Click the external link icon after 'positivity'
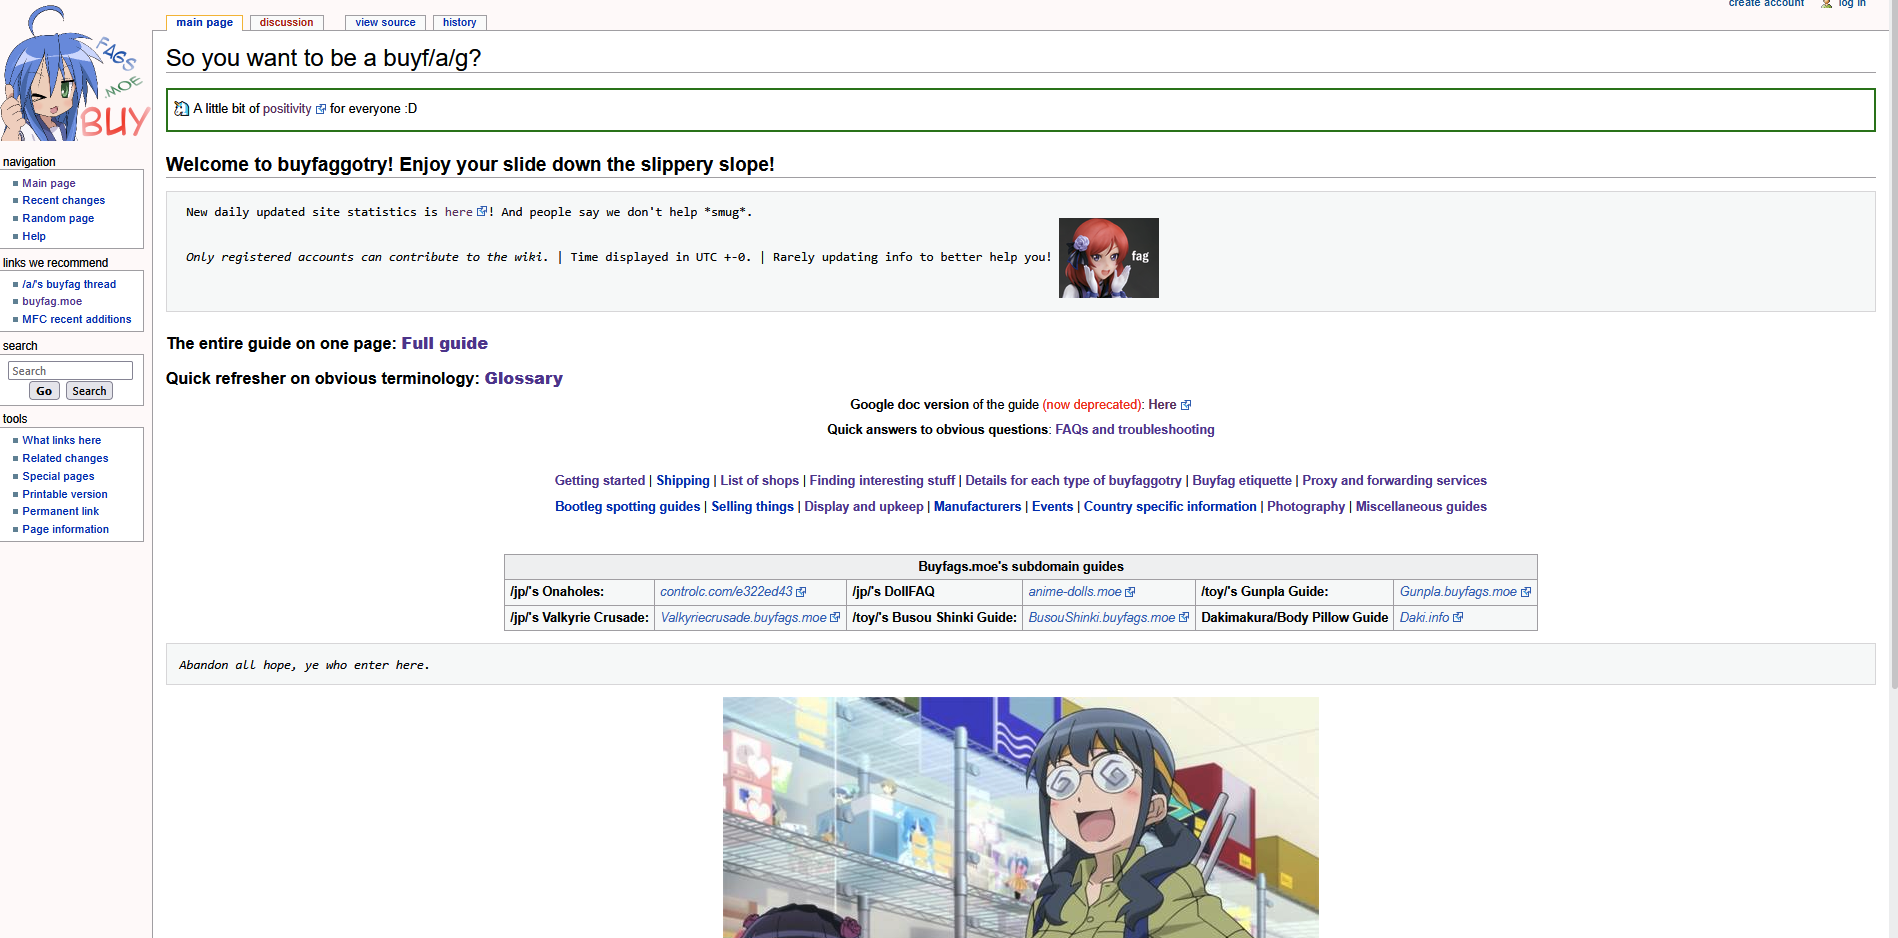Screen dimensions: 1898x938 [x=321, y=110]
